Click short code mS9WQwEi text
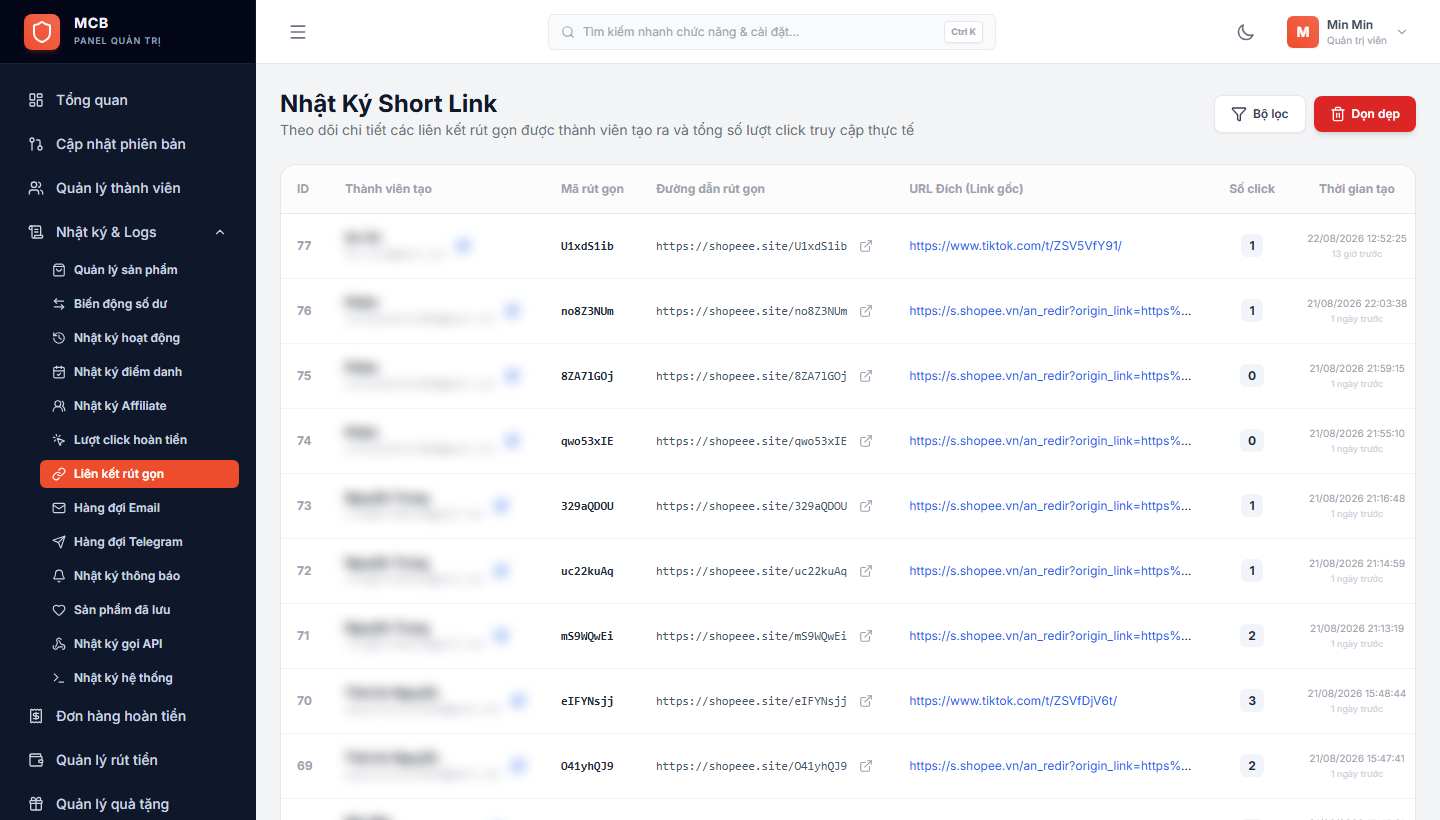 pyautogui.click(x=587, y=636)
